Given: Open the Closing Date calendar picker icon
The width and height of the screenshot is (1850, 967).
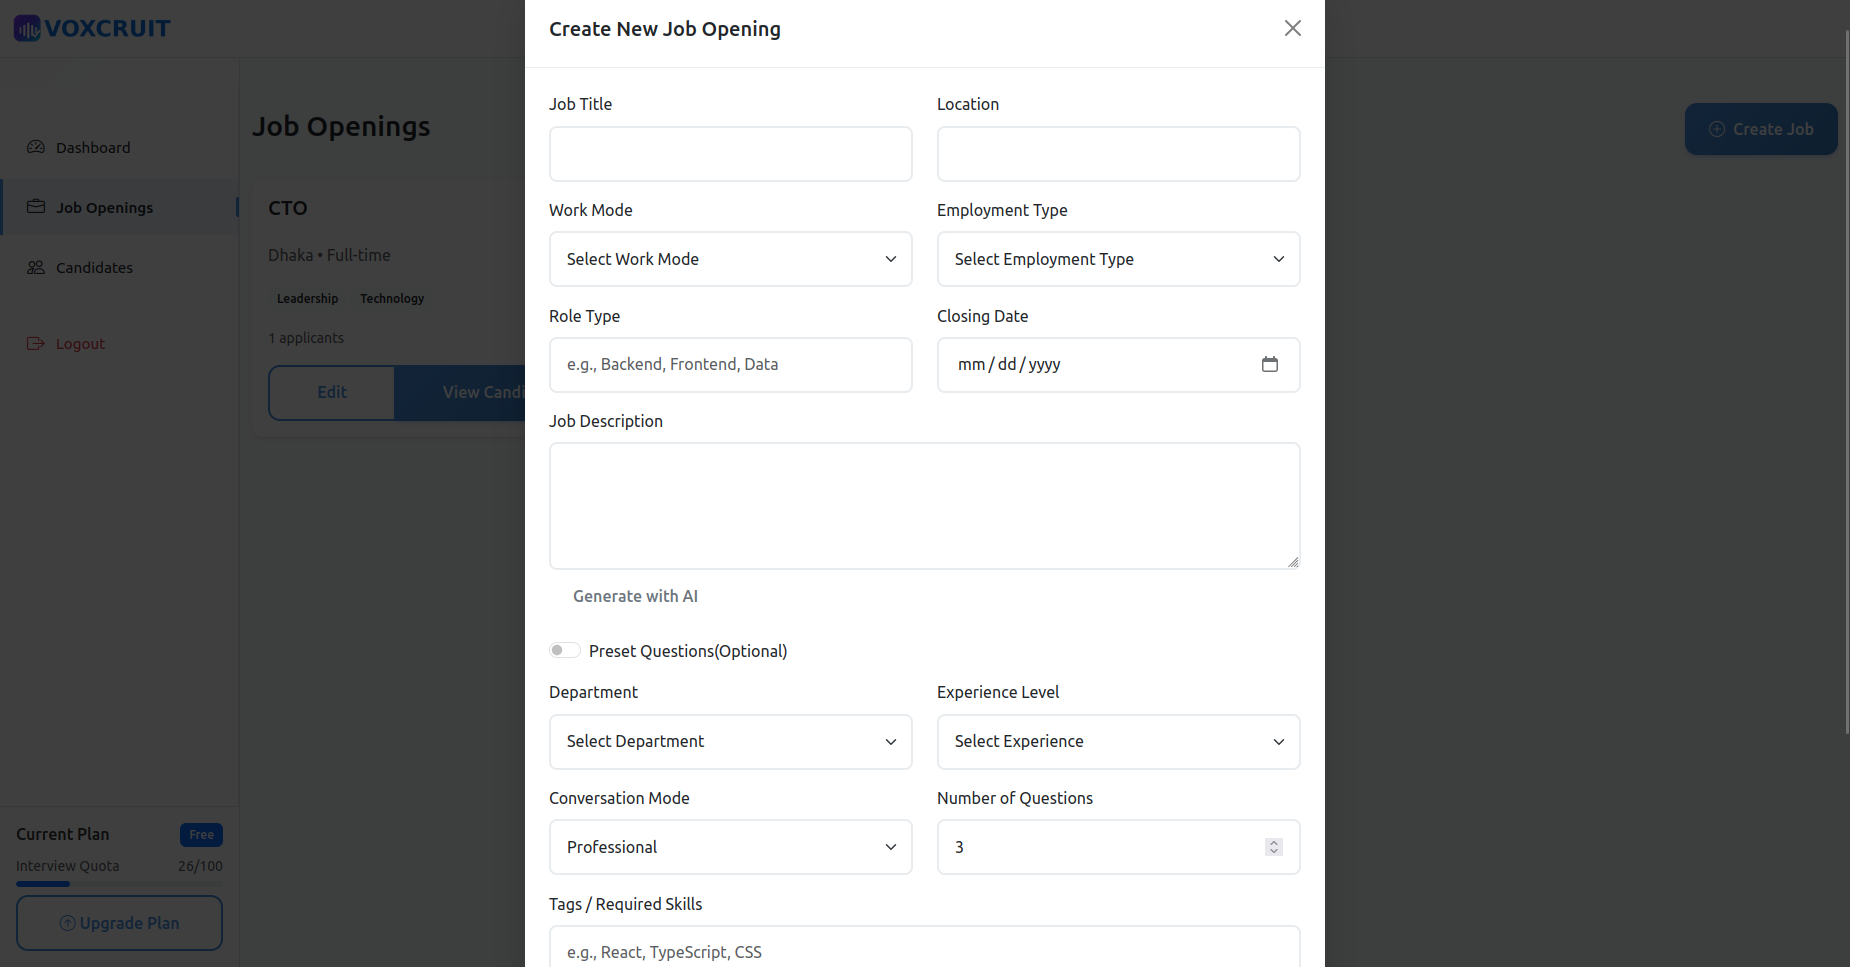Looking at the screenshot, I should click(x=1269, y=364).
